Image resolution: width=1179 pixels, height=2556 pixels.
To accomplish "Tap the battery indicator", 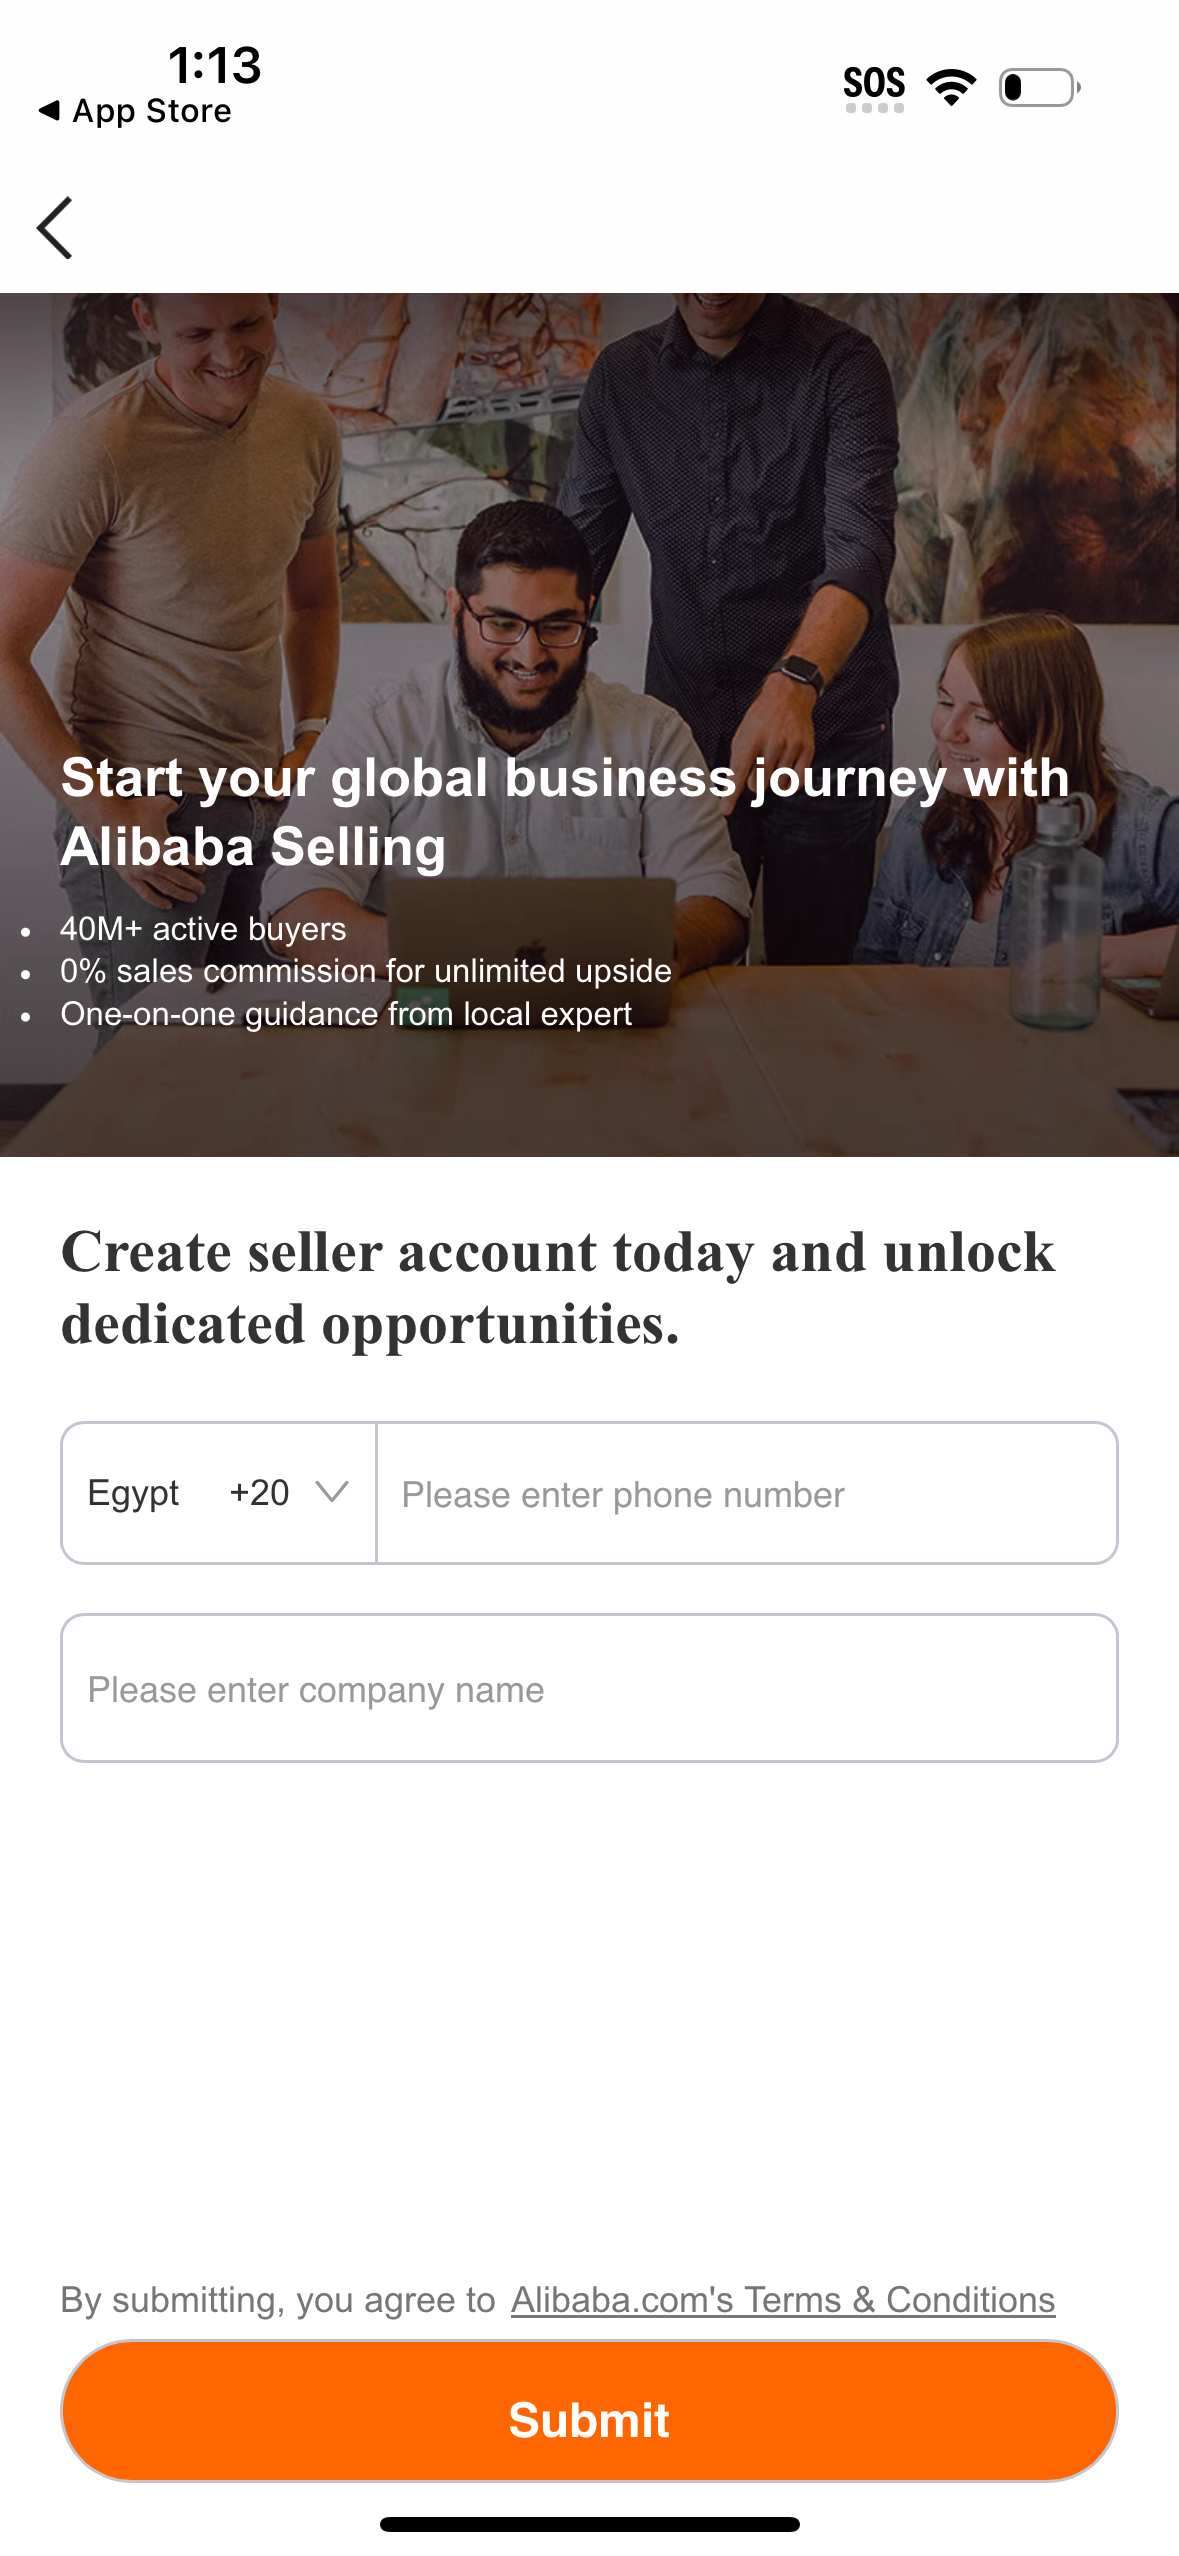I will coord(1037,87).
